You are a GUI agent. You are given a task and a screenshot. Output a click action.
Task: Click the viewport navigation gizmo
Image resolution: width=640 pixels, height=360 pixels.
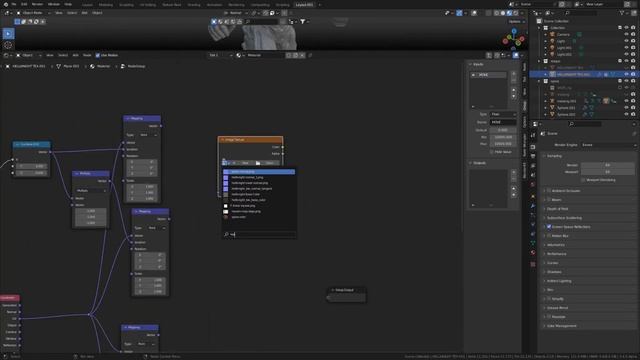[513, 40]
